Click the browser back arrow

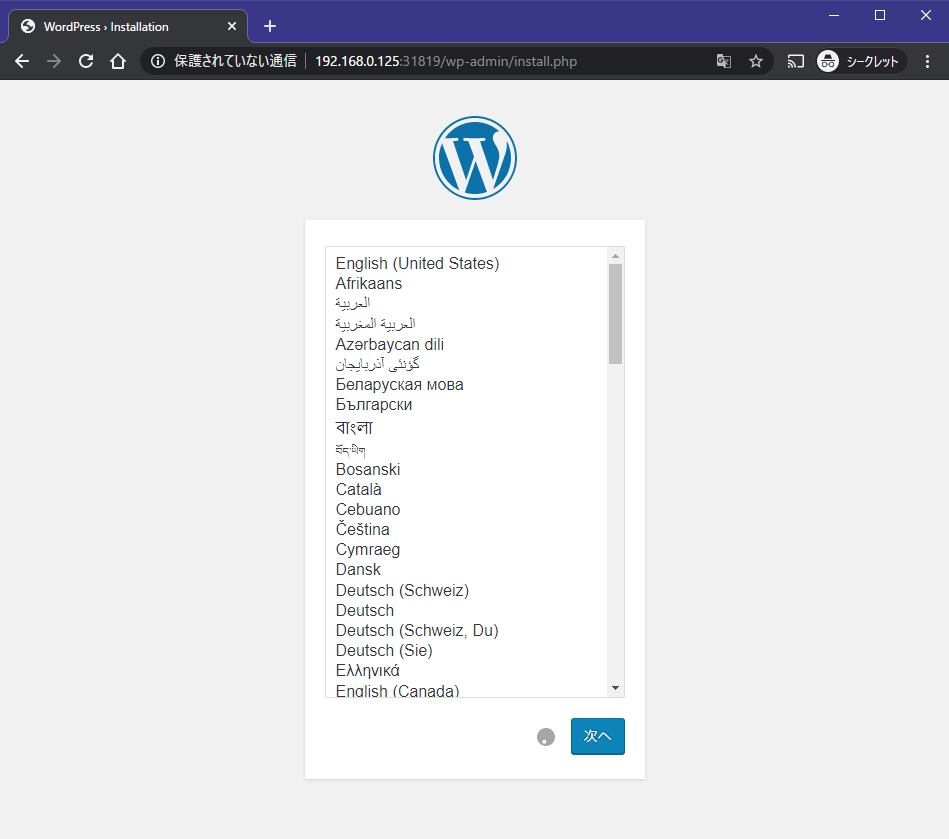22,61
